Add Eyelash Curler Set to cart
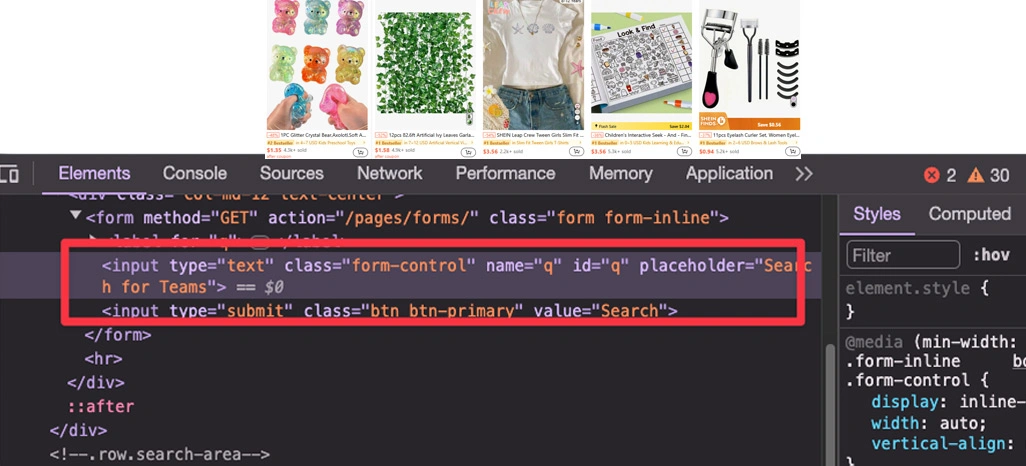Viewport: 1026px width, 466px height. 792,152
